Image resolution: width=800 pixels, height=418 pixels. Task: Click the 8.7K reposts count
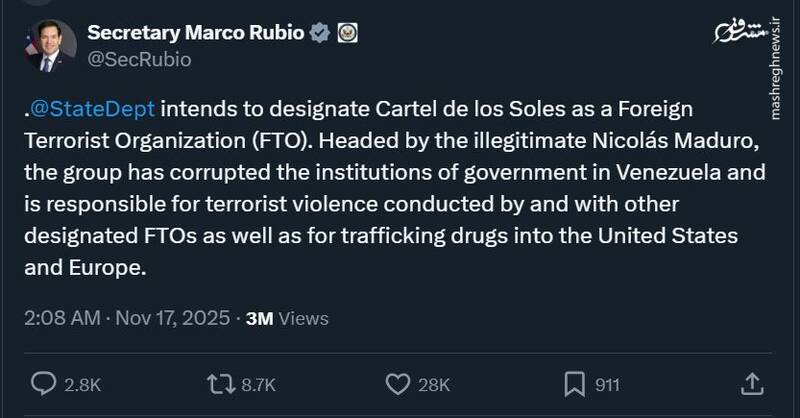click(257, 384)
